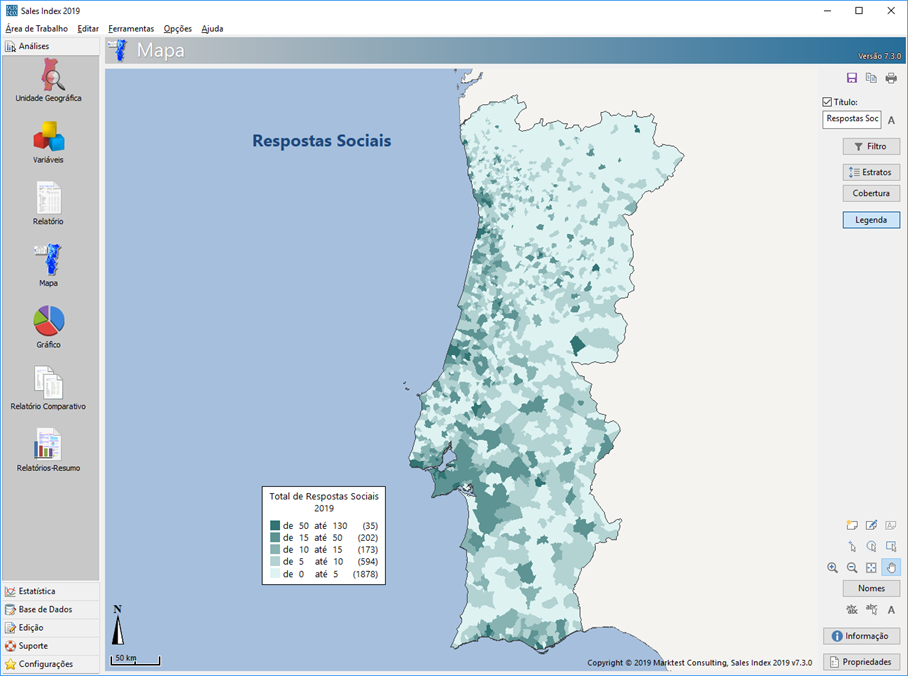
Task: Click the fit-to-extent zoom icon
Action: (871, 567)
